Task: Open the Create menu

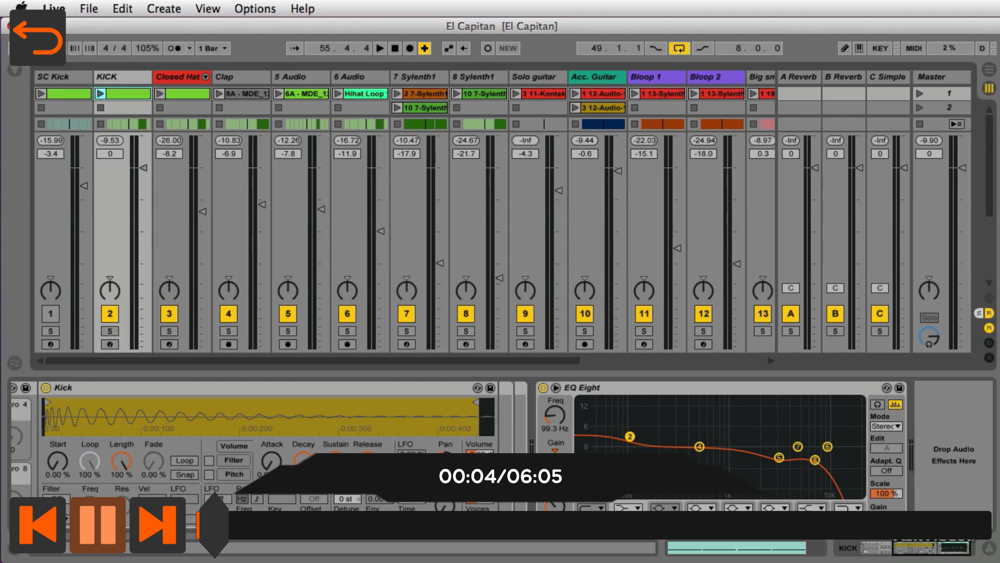Action: [x=164, y=8]
